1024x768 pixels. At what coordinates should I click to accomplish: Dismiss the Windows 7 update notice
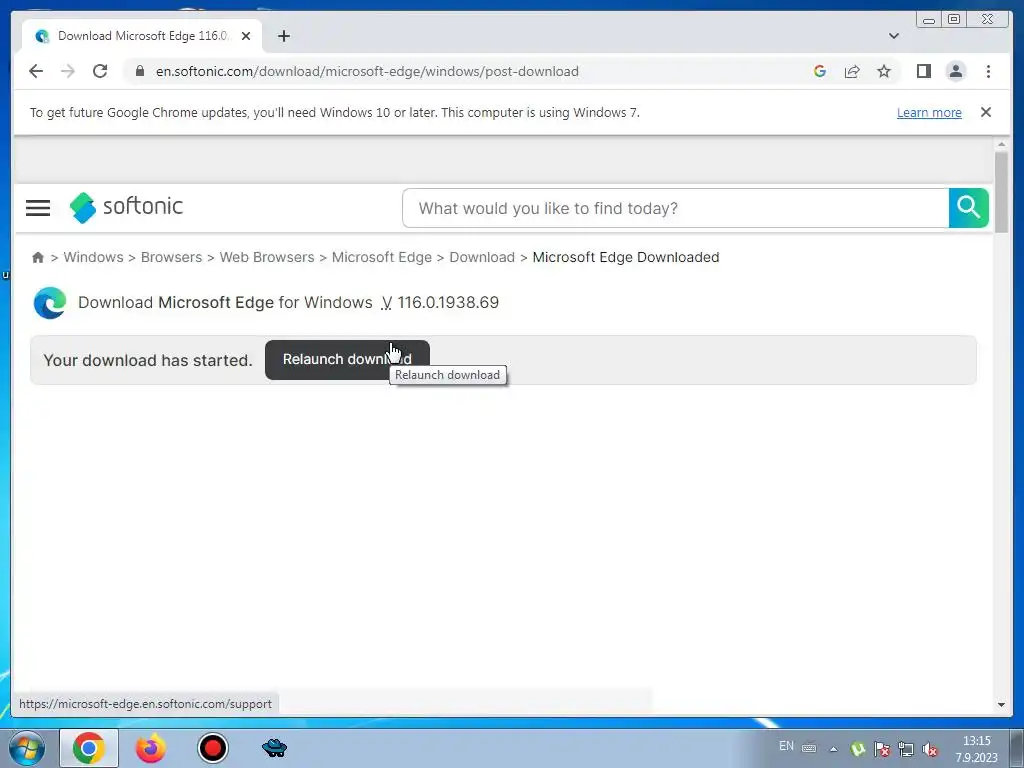(985, 112)
